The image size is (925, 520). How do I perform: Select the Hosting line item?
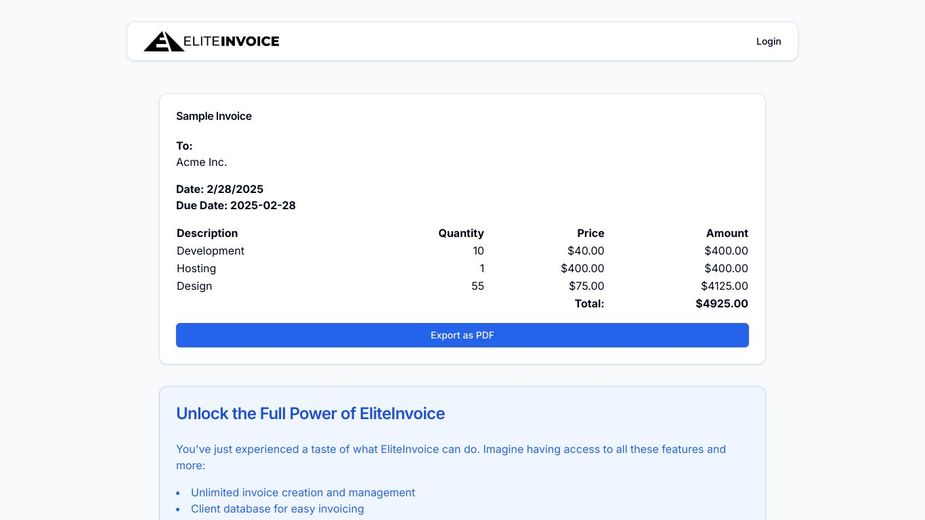coord(196,268)
